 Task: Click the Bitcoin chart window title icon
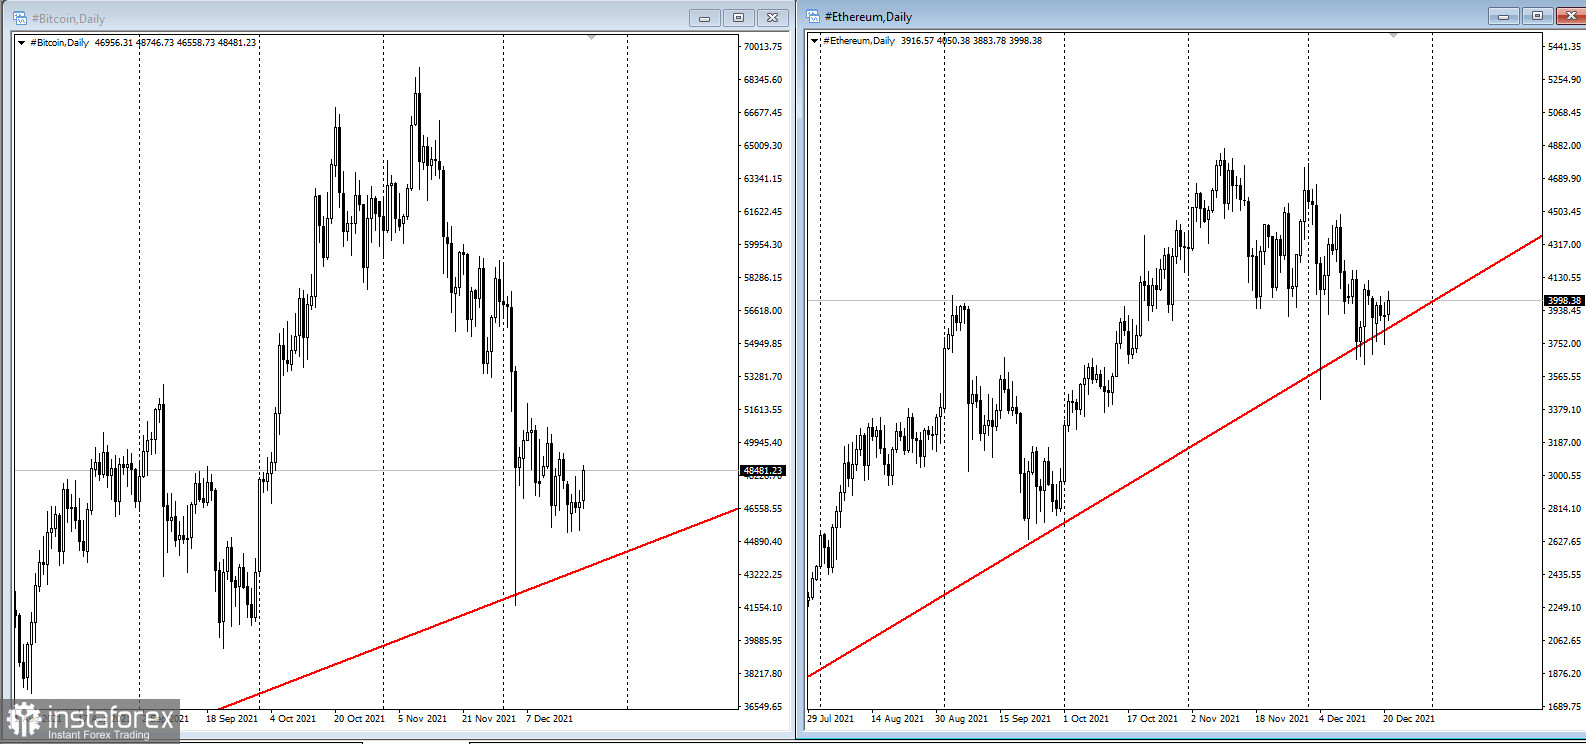[x=19, y=18]
